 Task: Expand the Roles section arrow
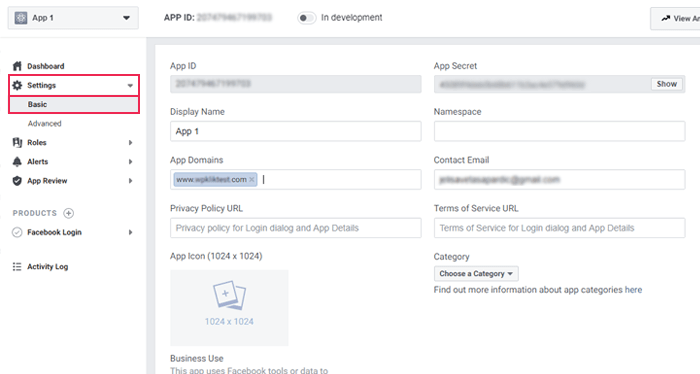(130, 143)
